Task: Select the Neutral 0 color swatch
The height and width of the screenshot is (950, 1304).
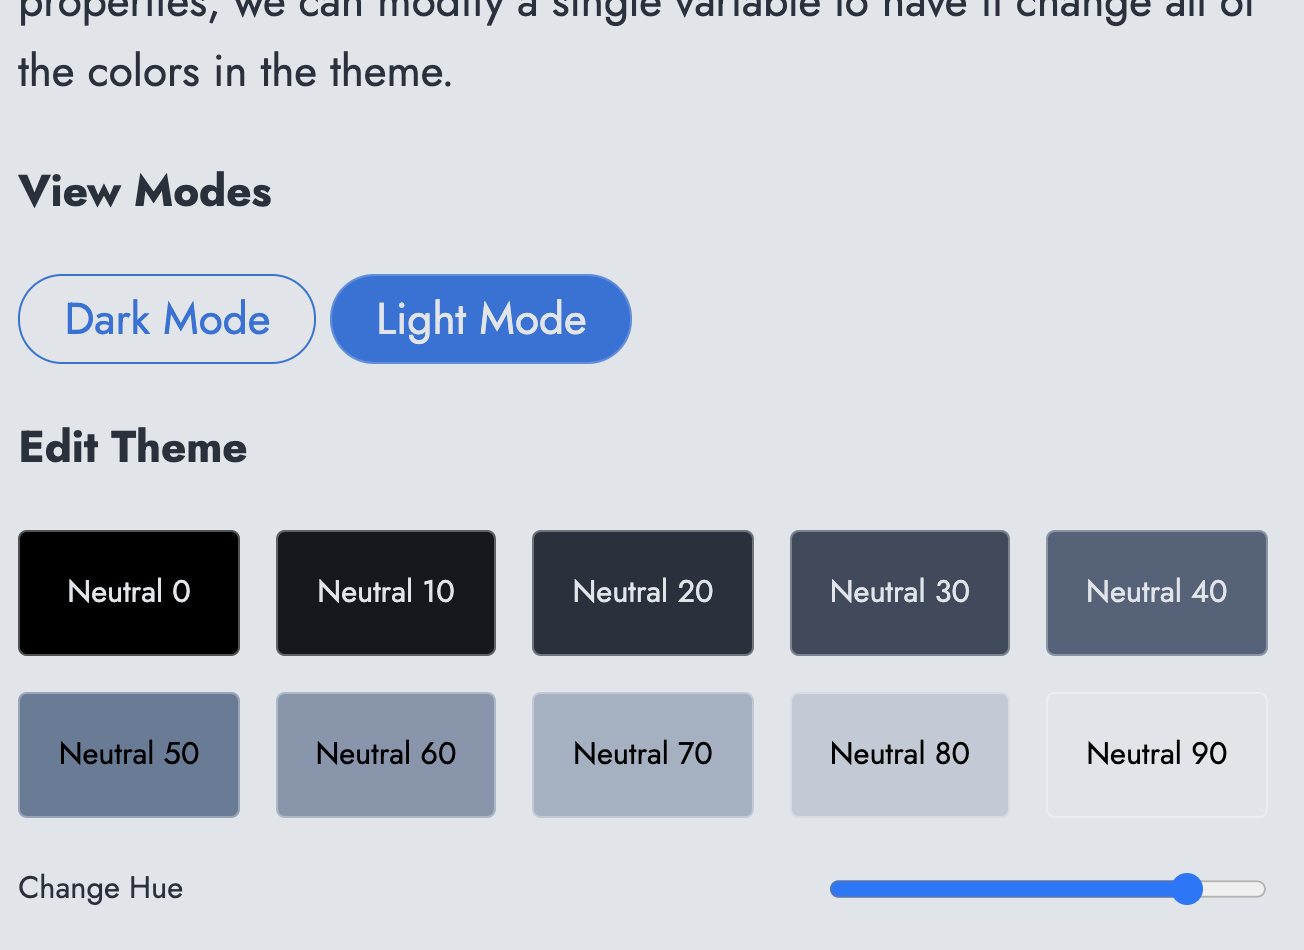Action: pos(128,592)
